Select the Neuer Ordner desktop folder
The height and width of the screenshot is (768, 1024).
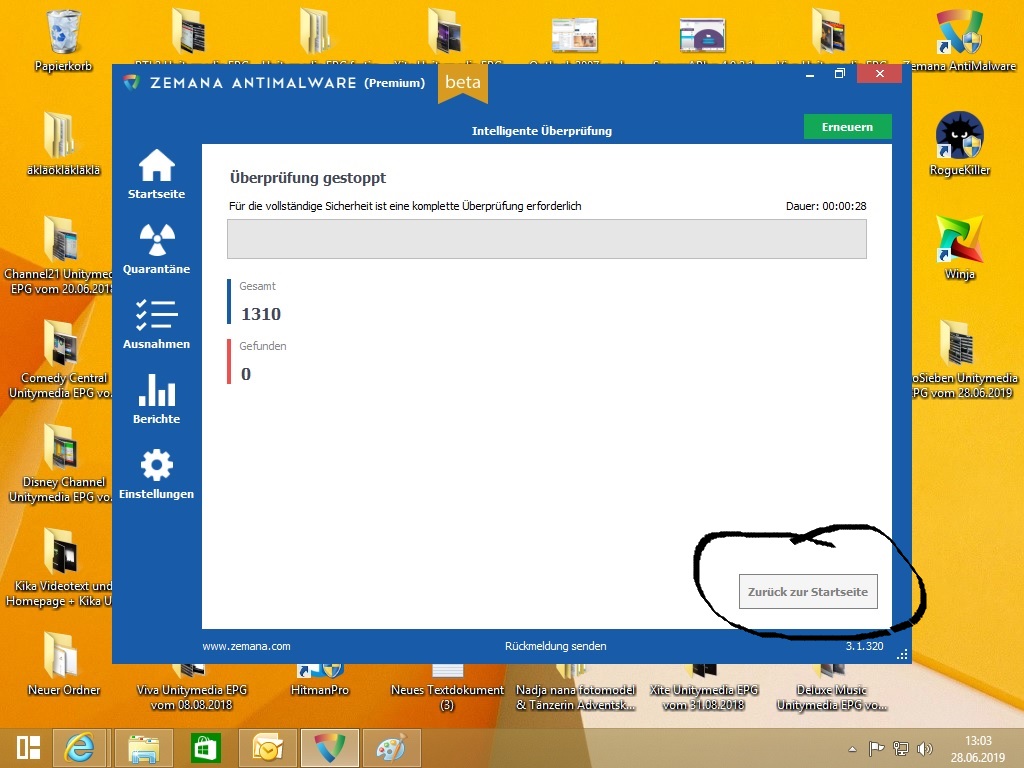point(63,664)
